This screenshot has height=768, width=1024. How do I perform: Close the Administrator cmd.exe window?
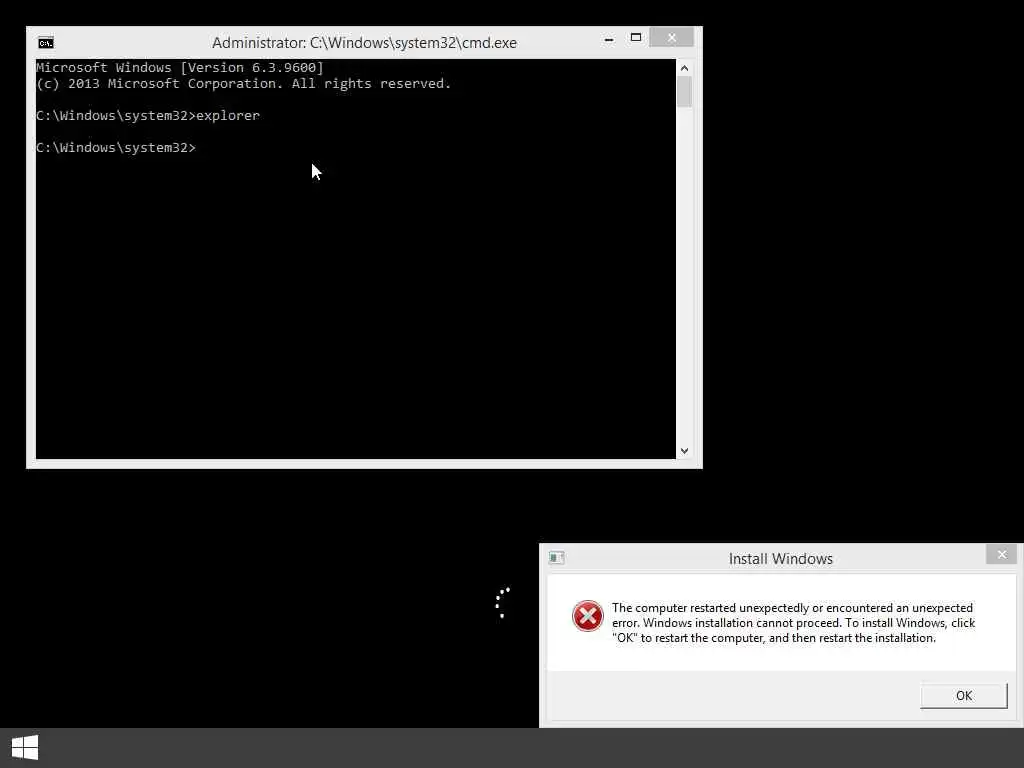tap(671, 38)
